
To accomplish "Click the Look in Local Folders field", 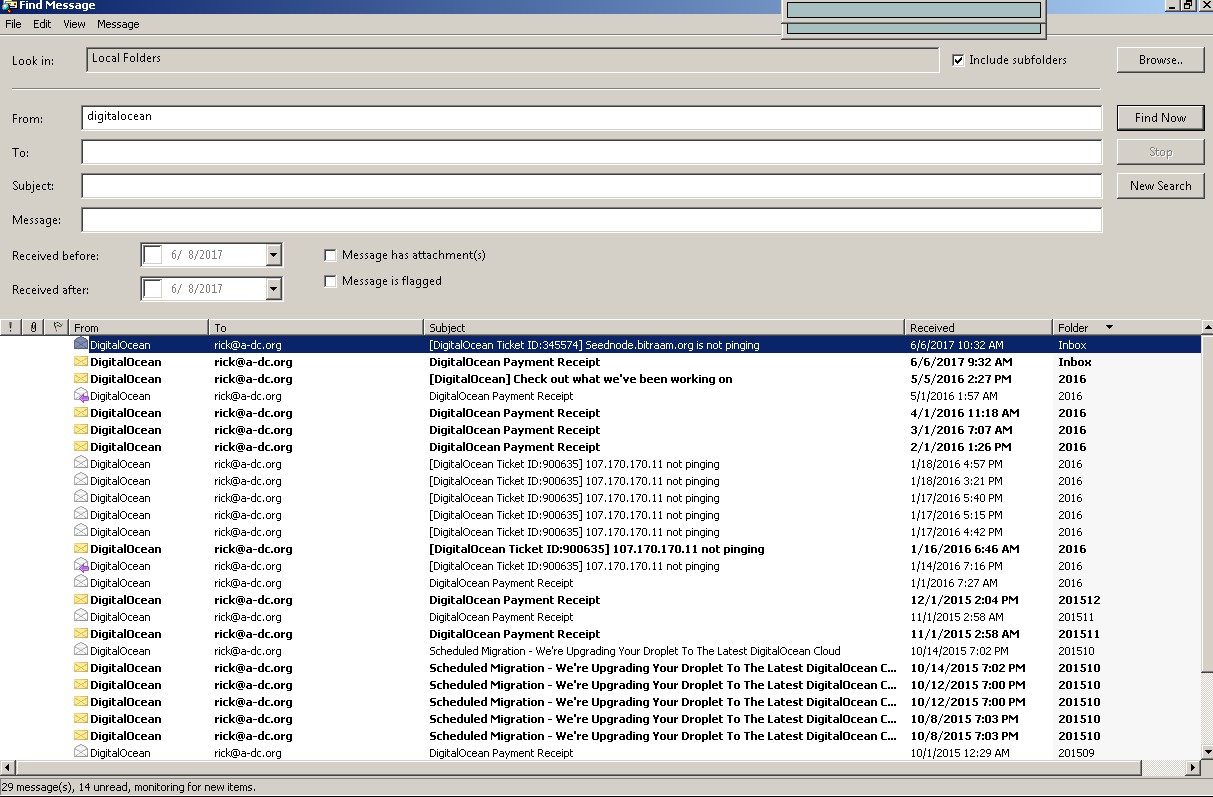I will (x=512, y=59).
